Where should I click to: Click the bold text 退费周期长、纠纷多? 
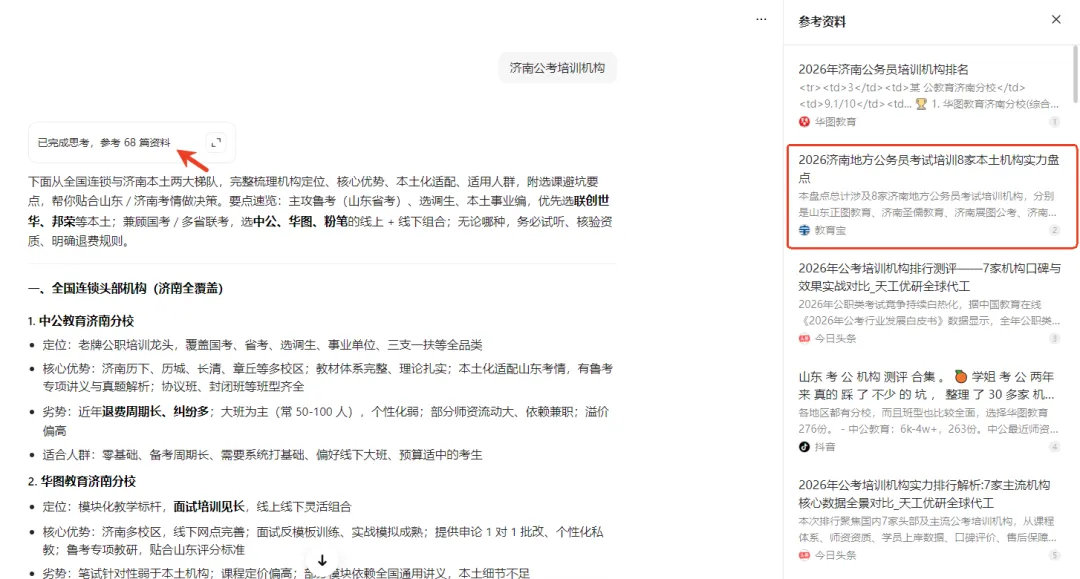click(155, 412)
